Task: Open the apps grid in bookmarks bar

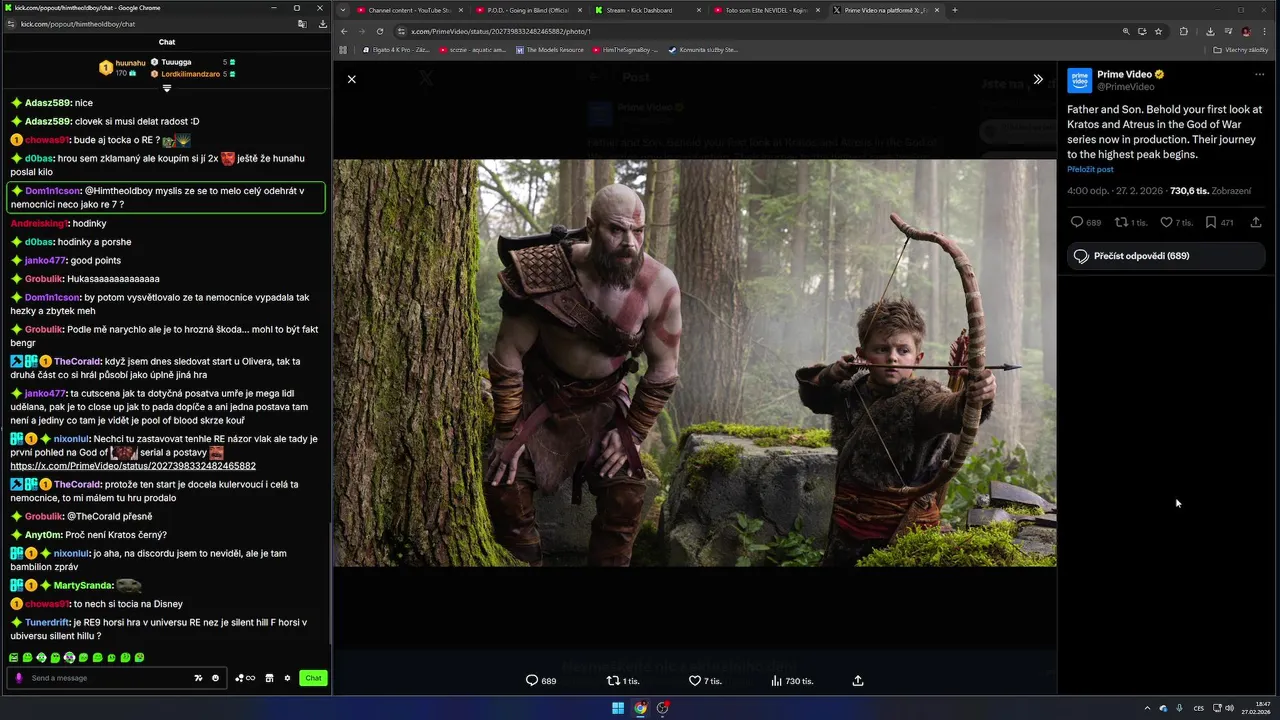Action: click(343, 49)
